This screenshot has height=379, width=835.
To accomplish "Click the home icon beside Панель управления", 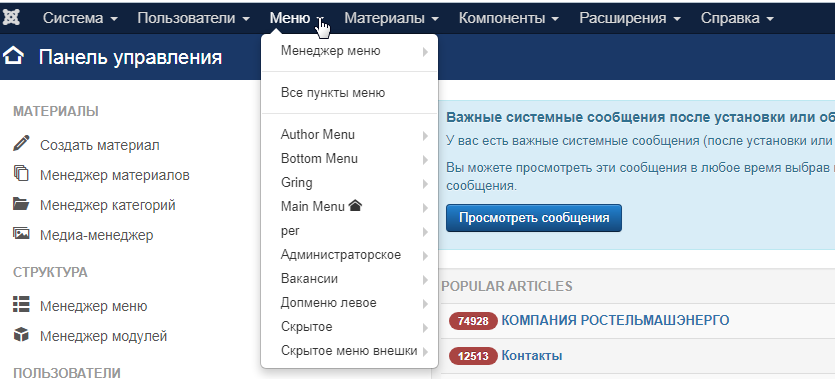I will pos(13,55).
